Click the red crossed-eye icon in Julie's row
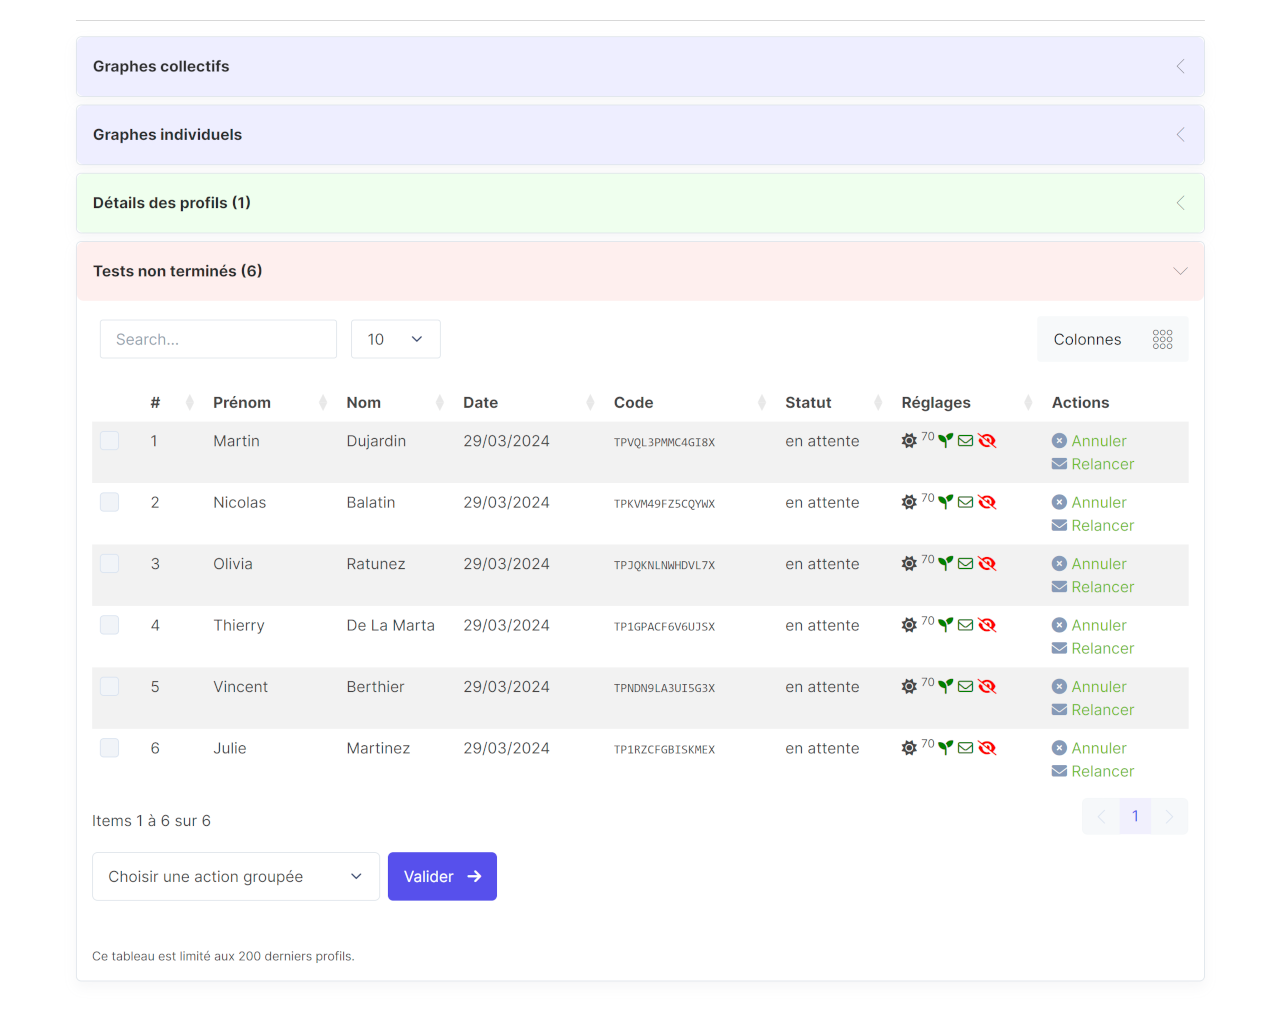This screenshot has height=1010, width=1280. click(987, 748)
